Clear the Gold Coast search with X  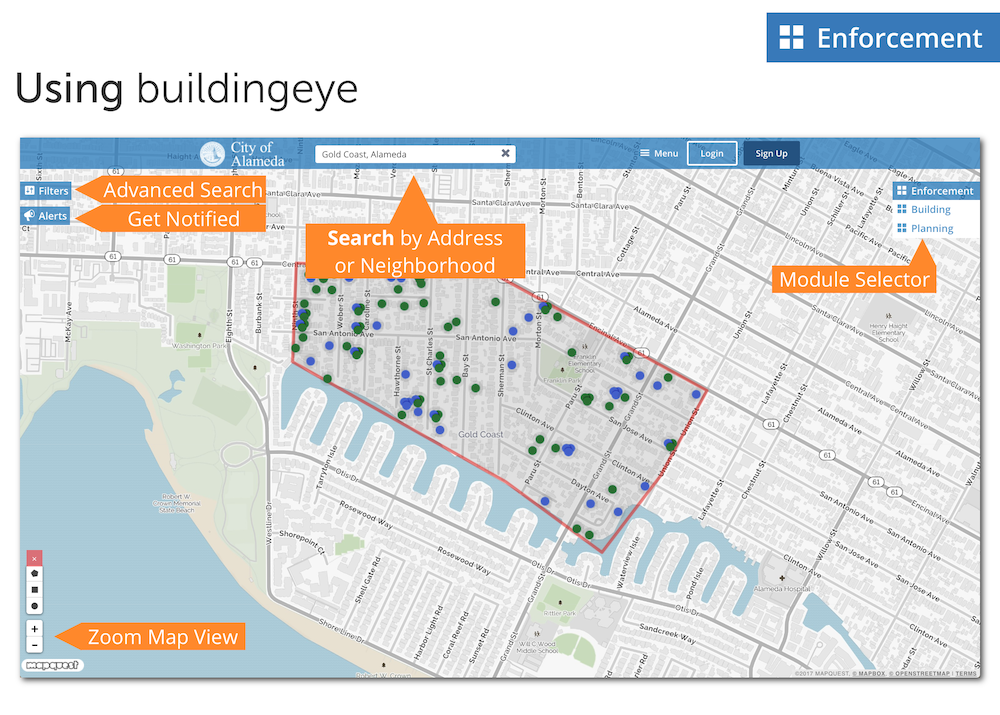click(x=505, y=153)
